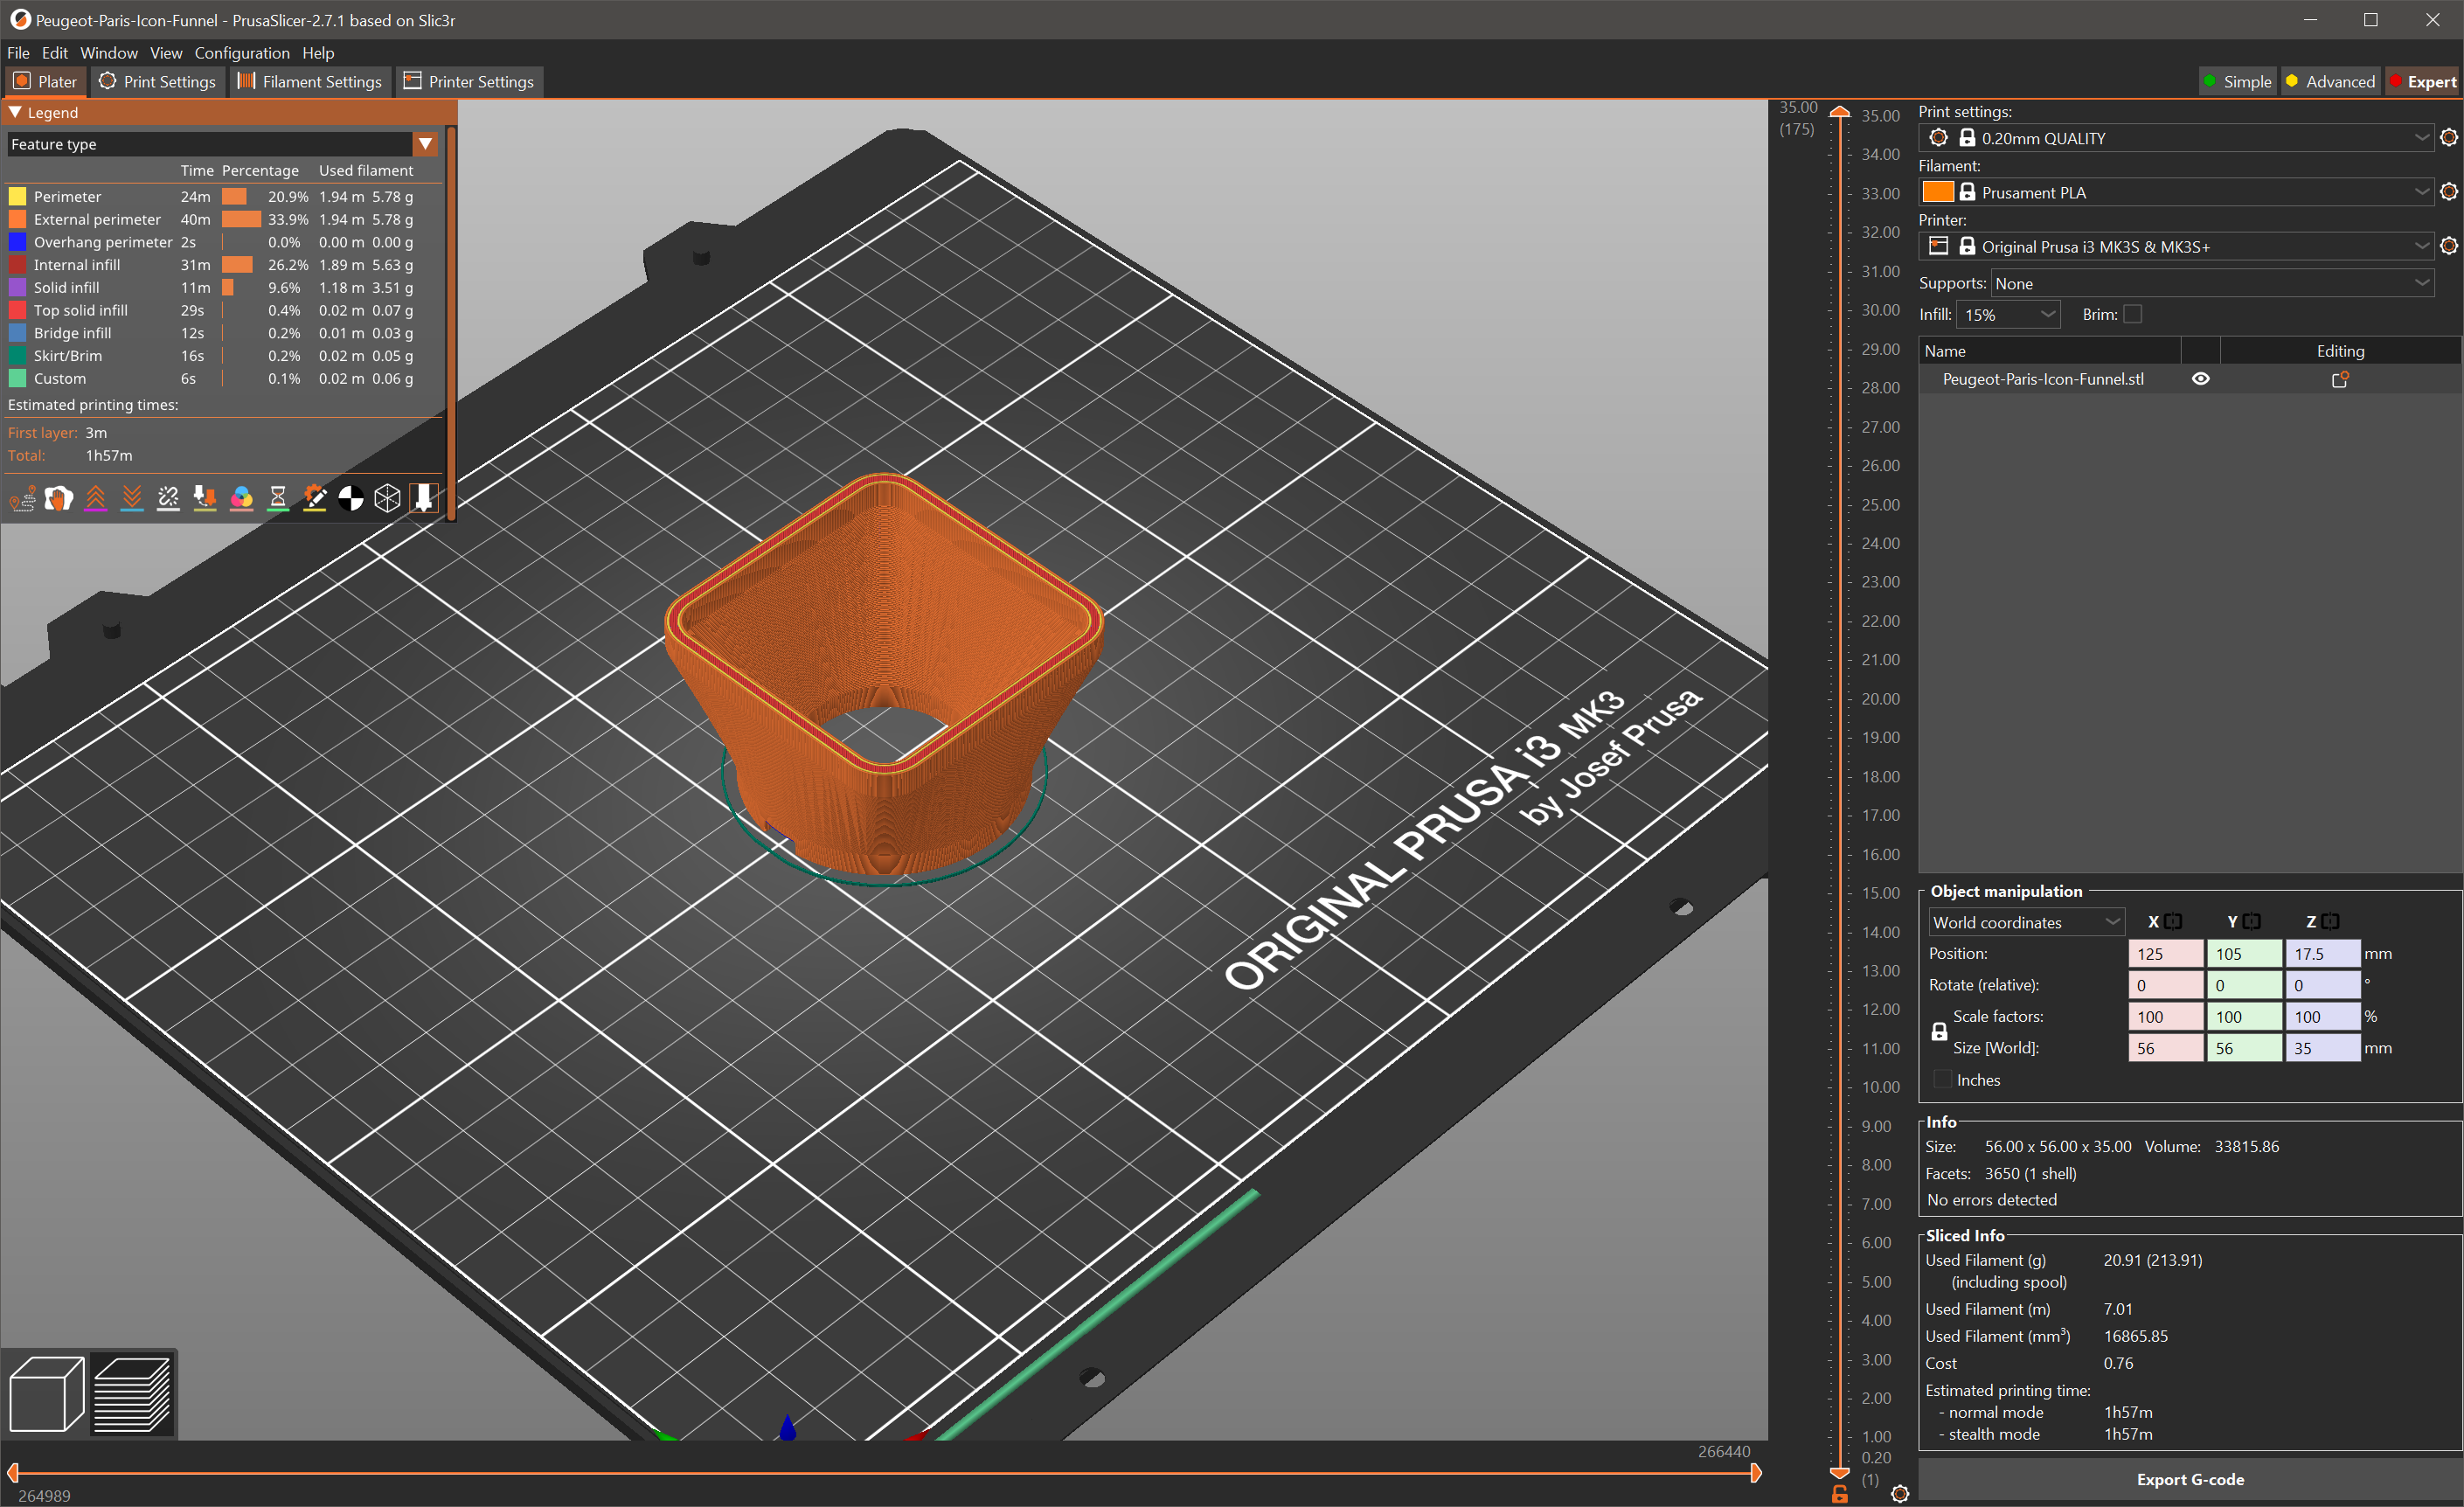Toggle tool changes arrow icon
The height and width of the screenshot is (1507, 2464).
point(205,498)
